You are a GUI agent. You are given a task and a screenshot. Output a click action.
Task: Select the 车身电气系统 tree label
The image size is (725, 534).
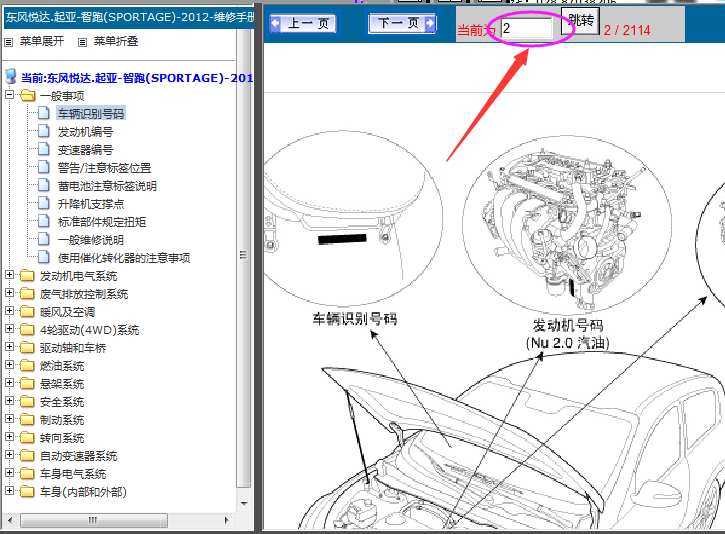coord(73,474)
